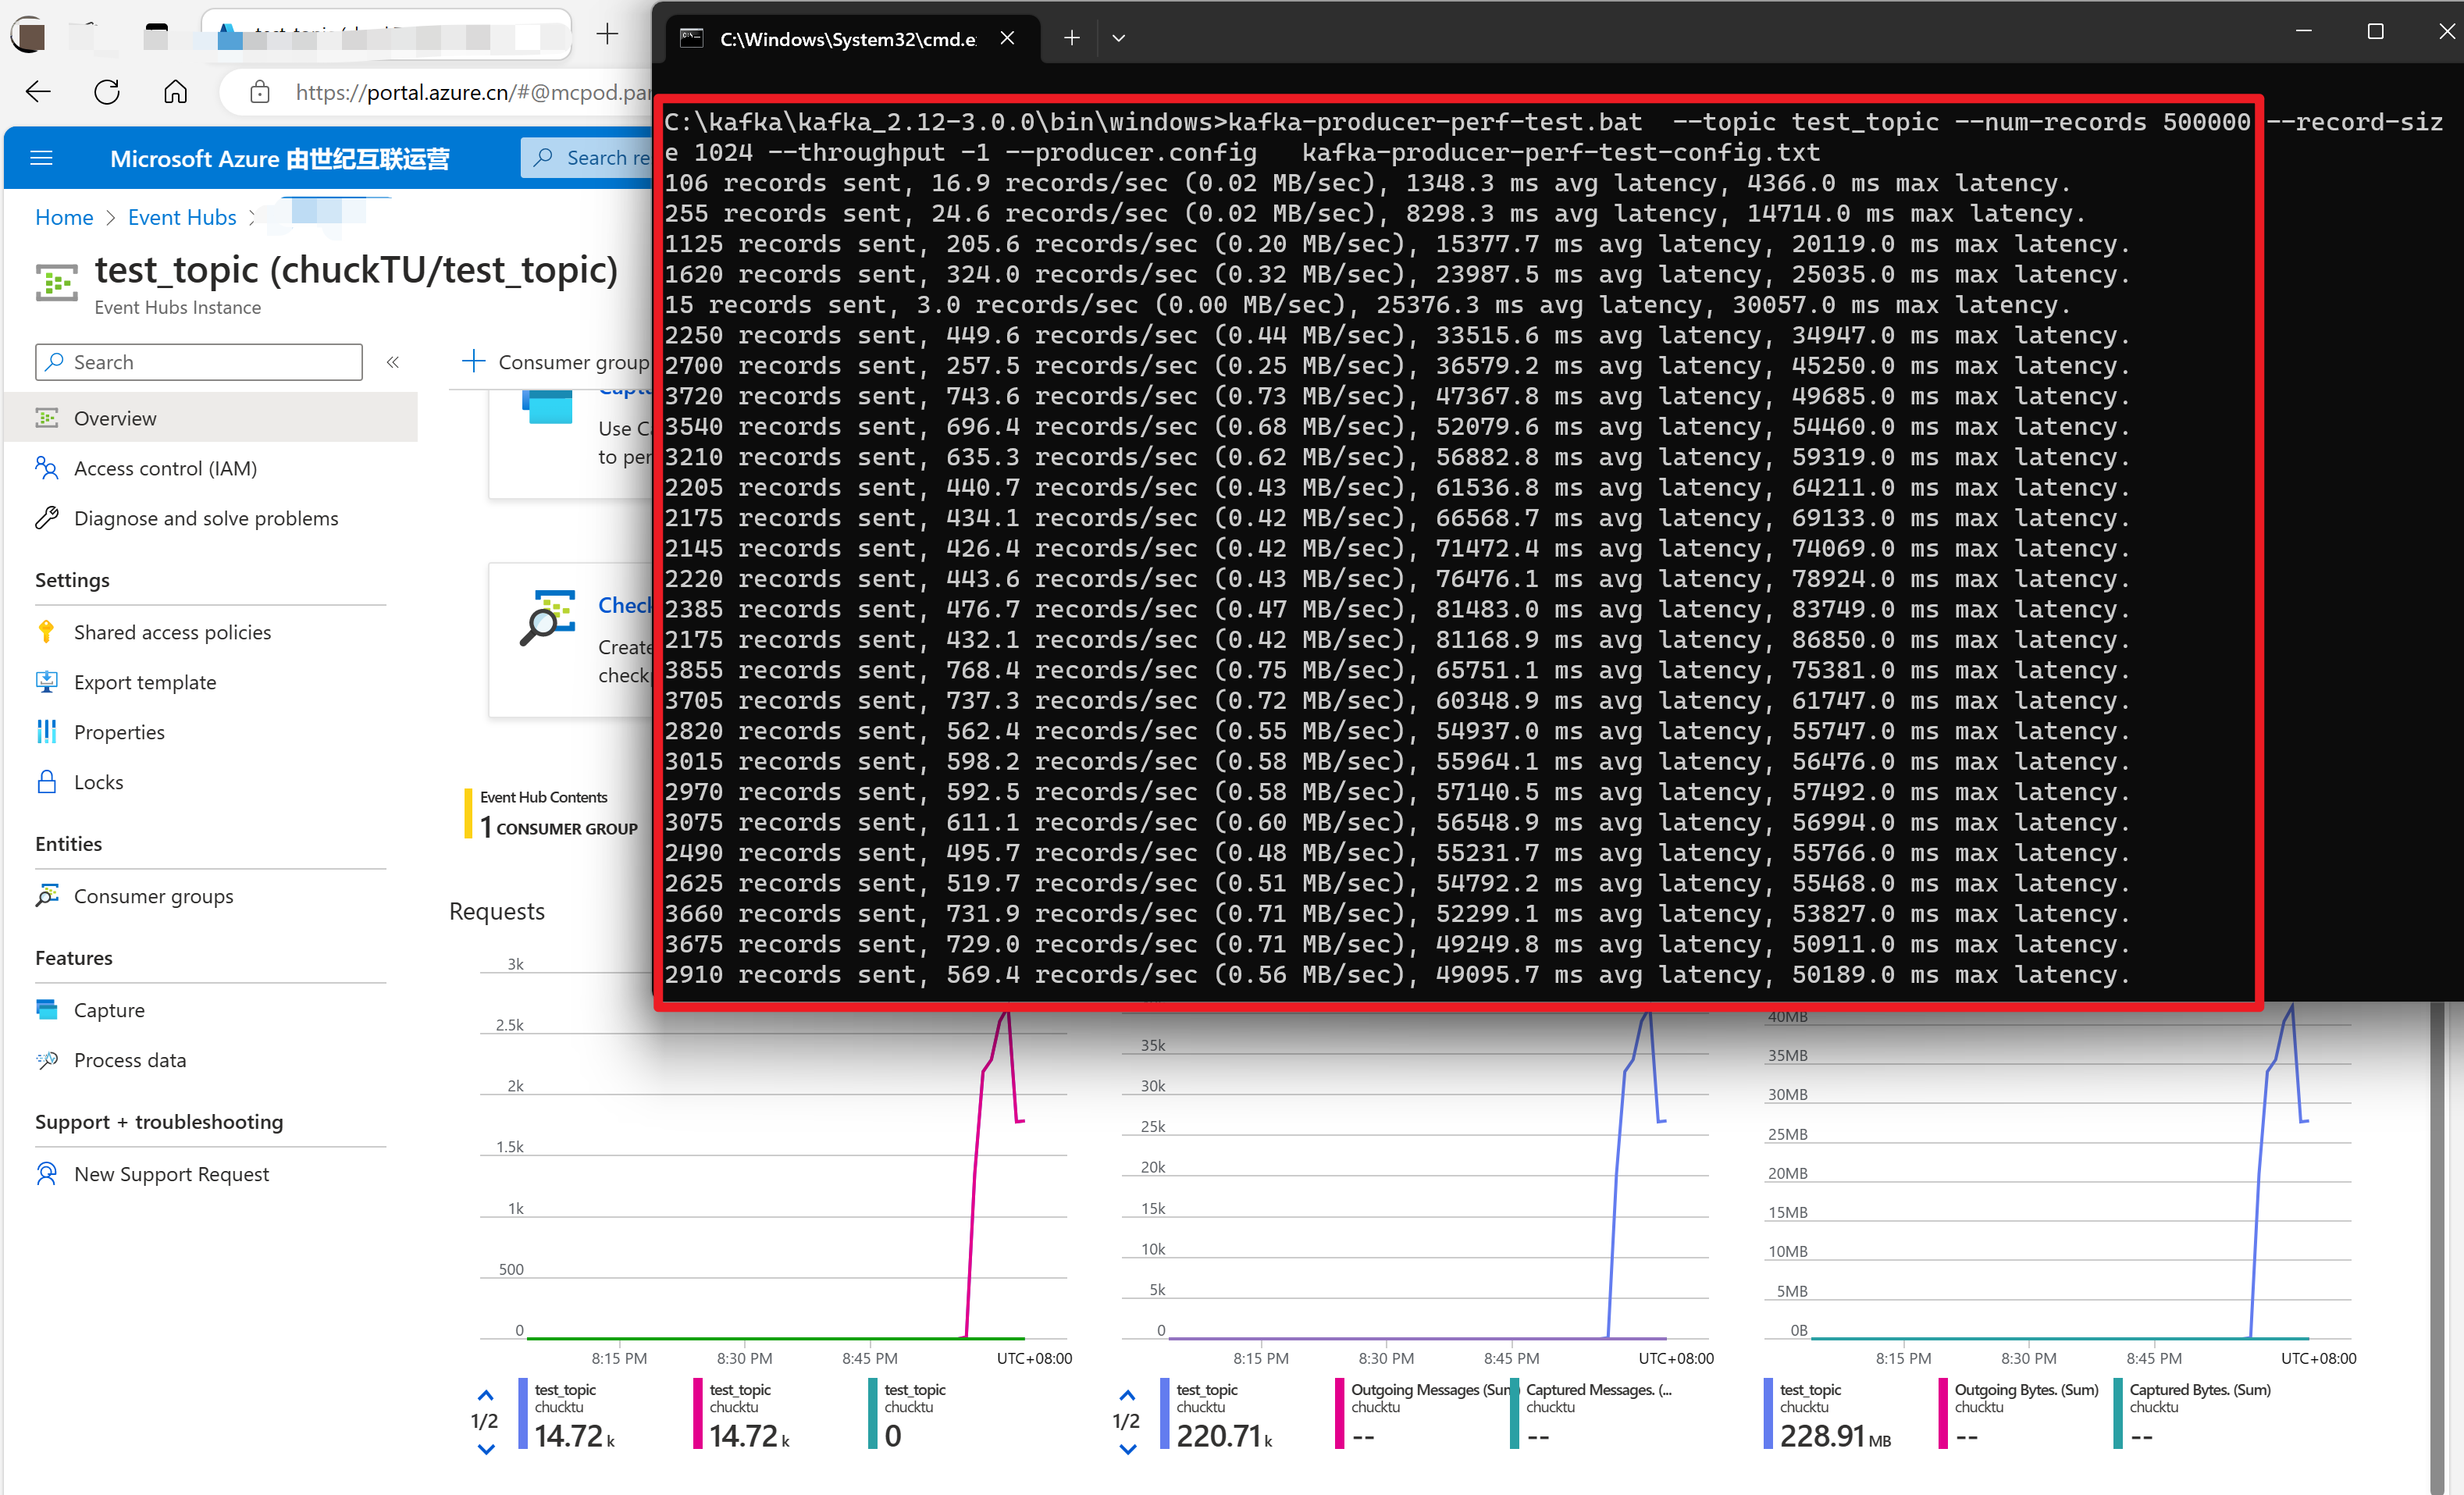Click the Event Hubs breadcrumb link
Image resolution: width=2464 pixels, height=1495 pixels.
[x=182, y=217]
